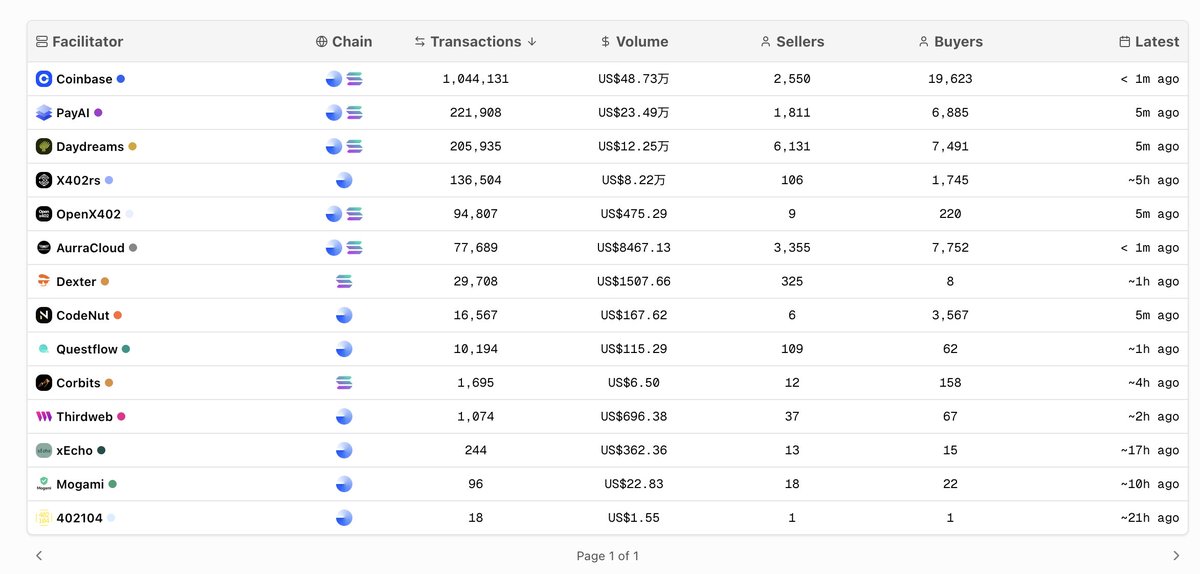The image size is (1200, 574).
Task: Click the OpenX402 logo icon
Action: 44,214
